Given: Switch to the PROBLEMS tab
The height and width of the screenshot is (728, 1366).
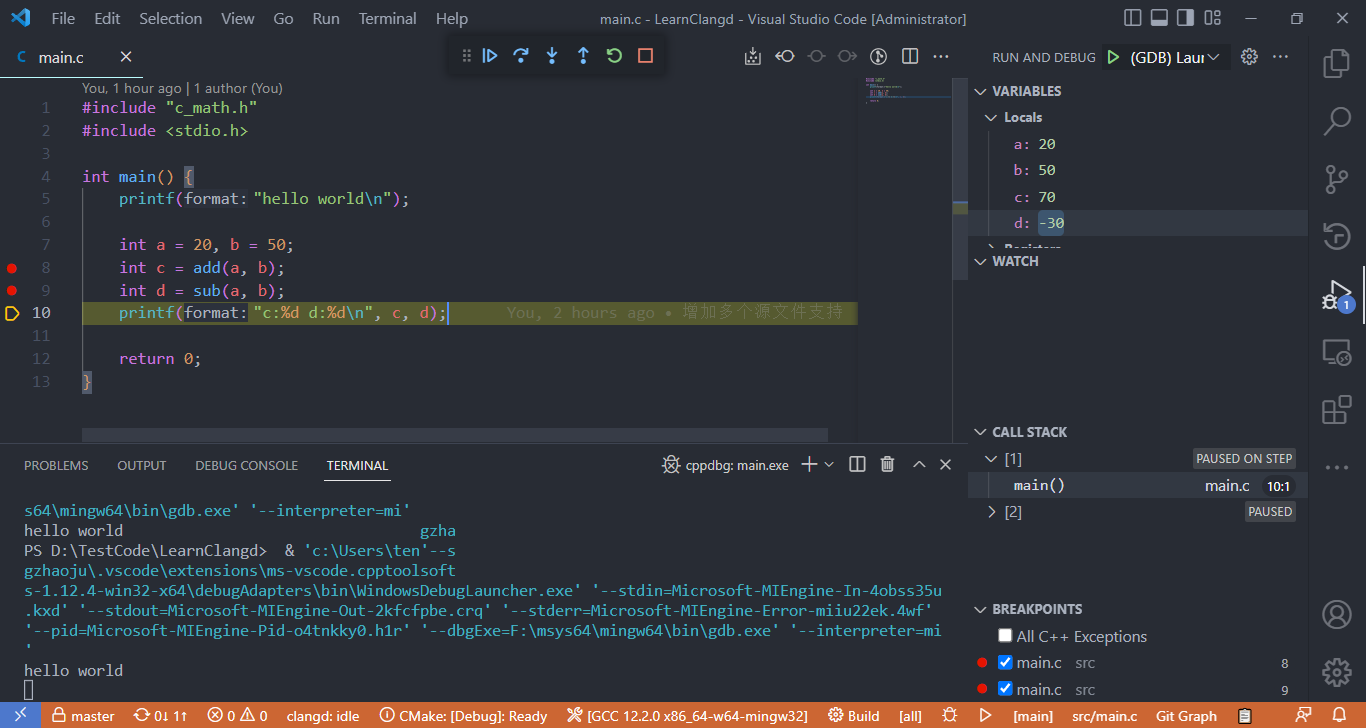Looking at the screenshot, I should coord(56,465).
